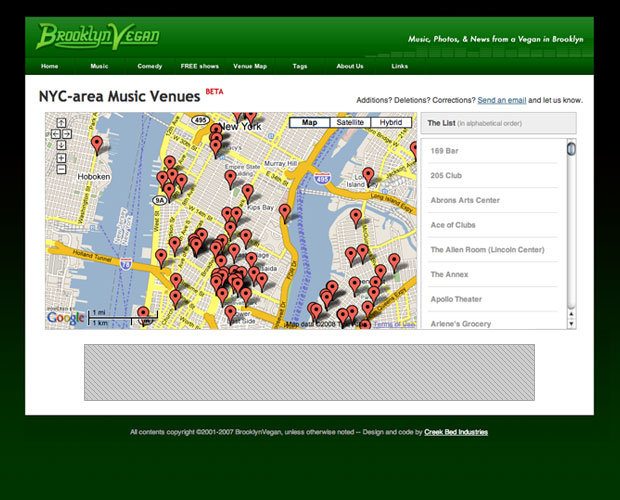Select 205 Club in the list

[493, 175]
